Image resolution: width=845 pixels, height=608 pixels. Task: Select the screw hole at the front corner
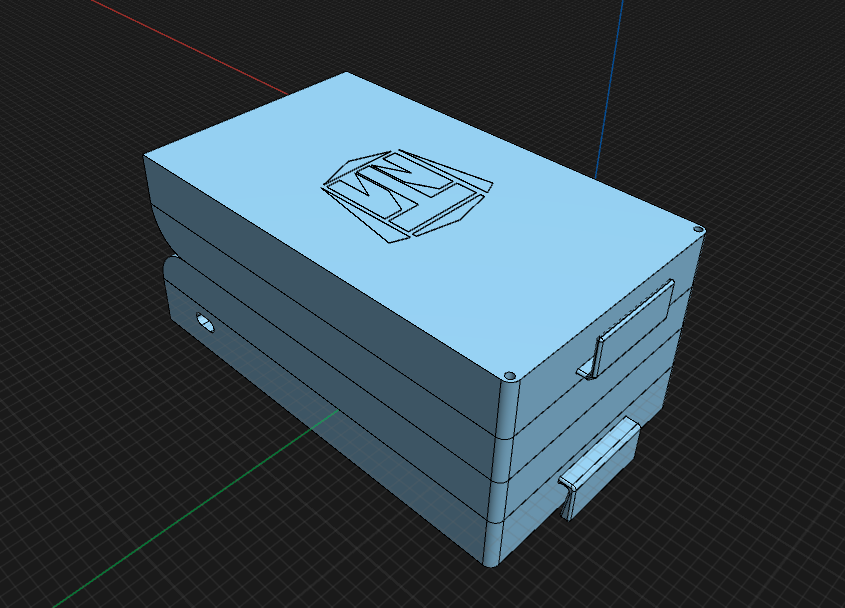[510, 374]
